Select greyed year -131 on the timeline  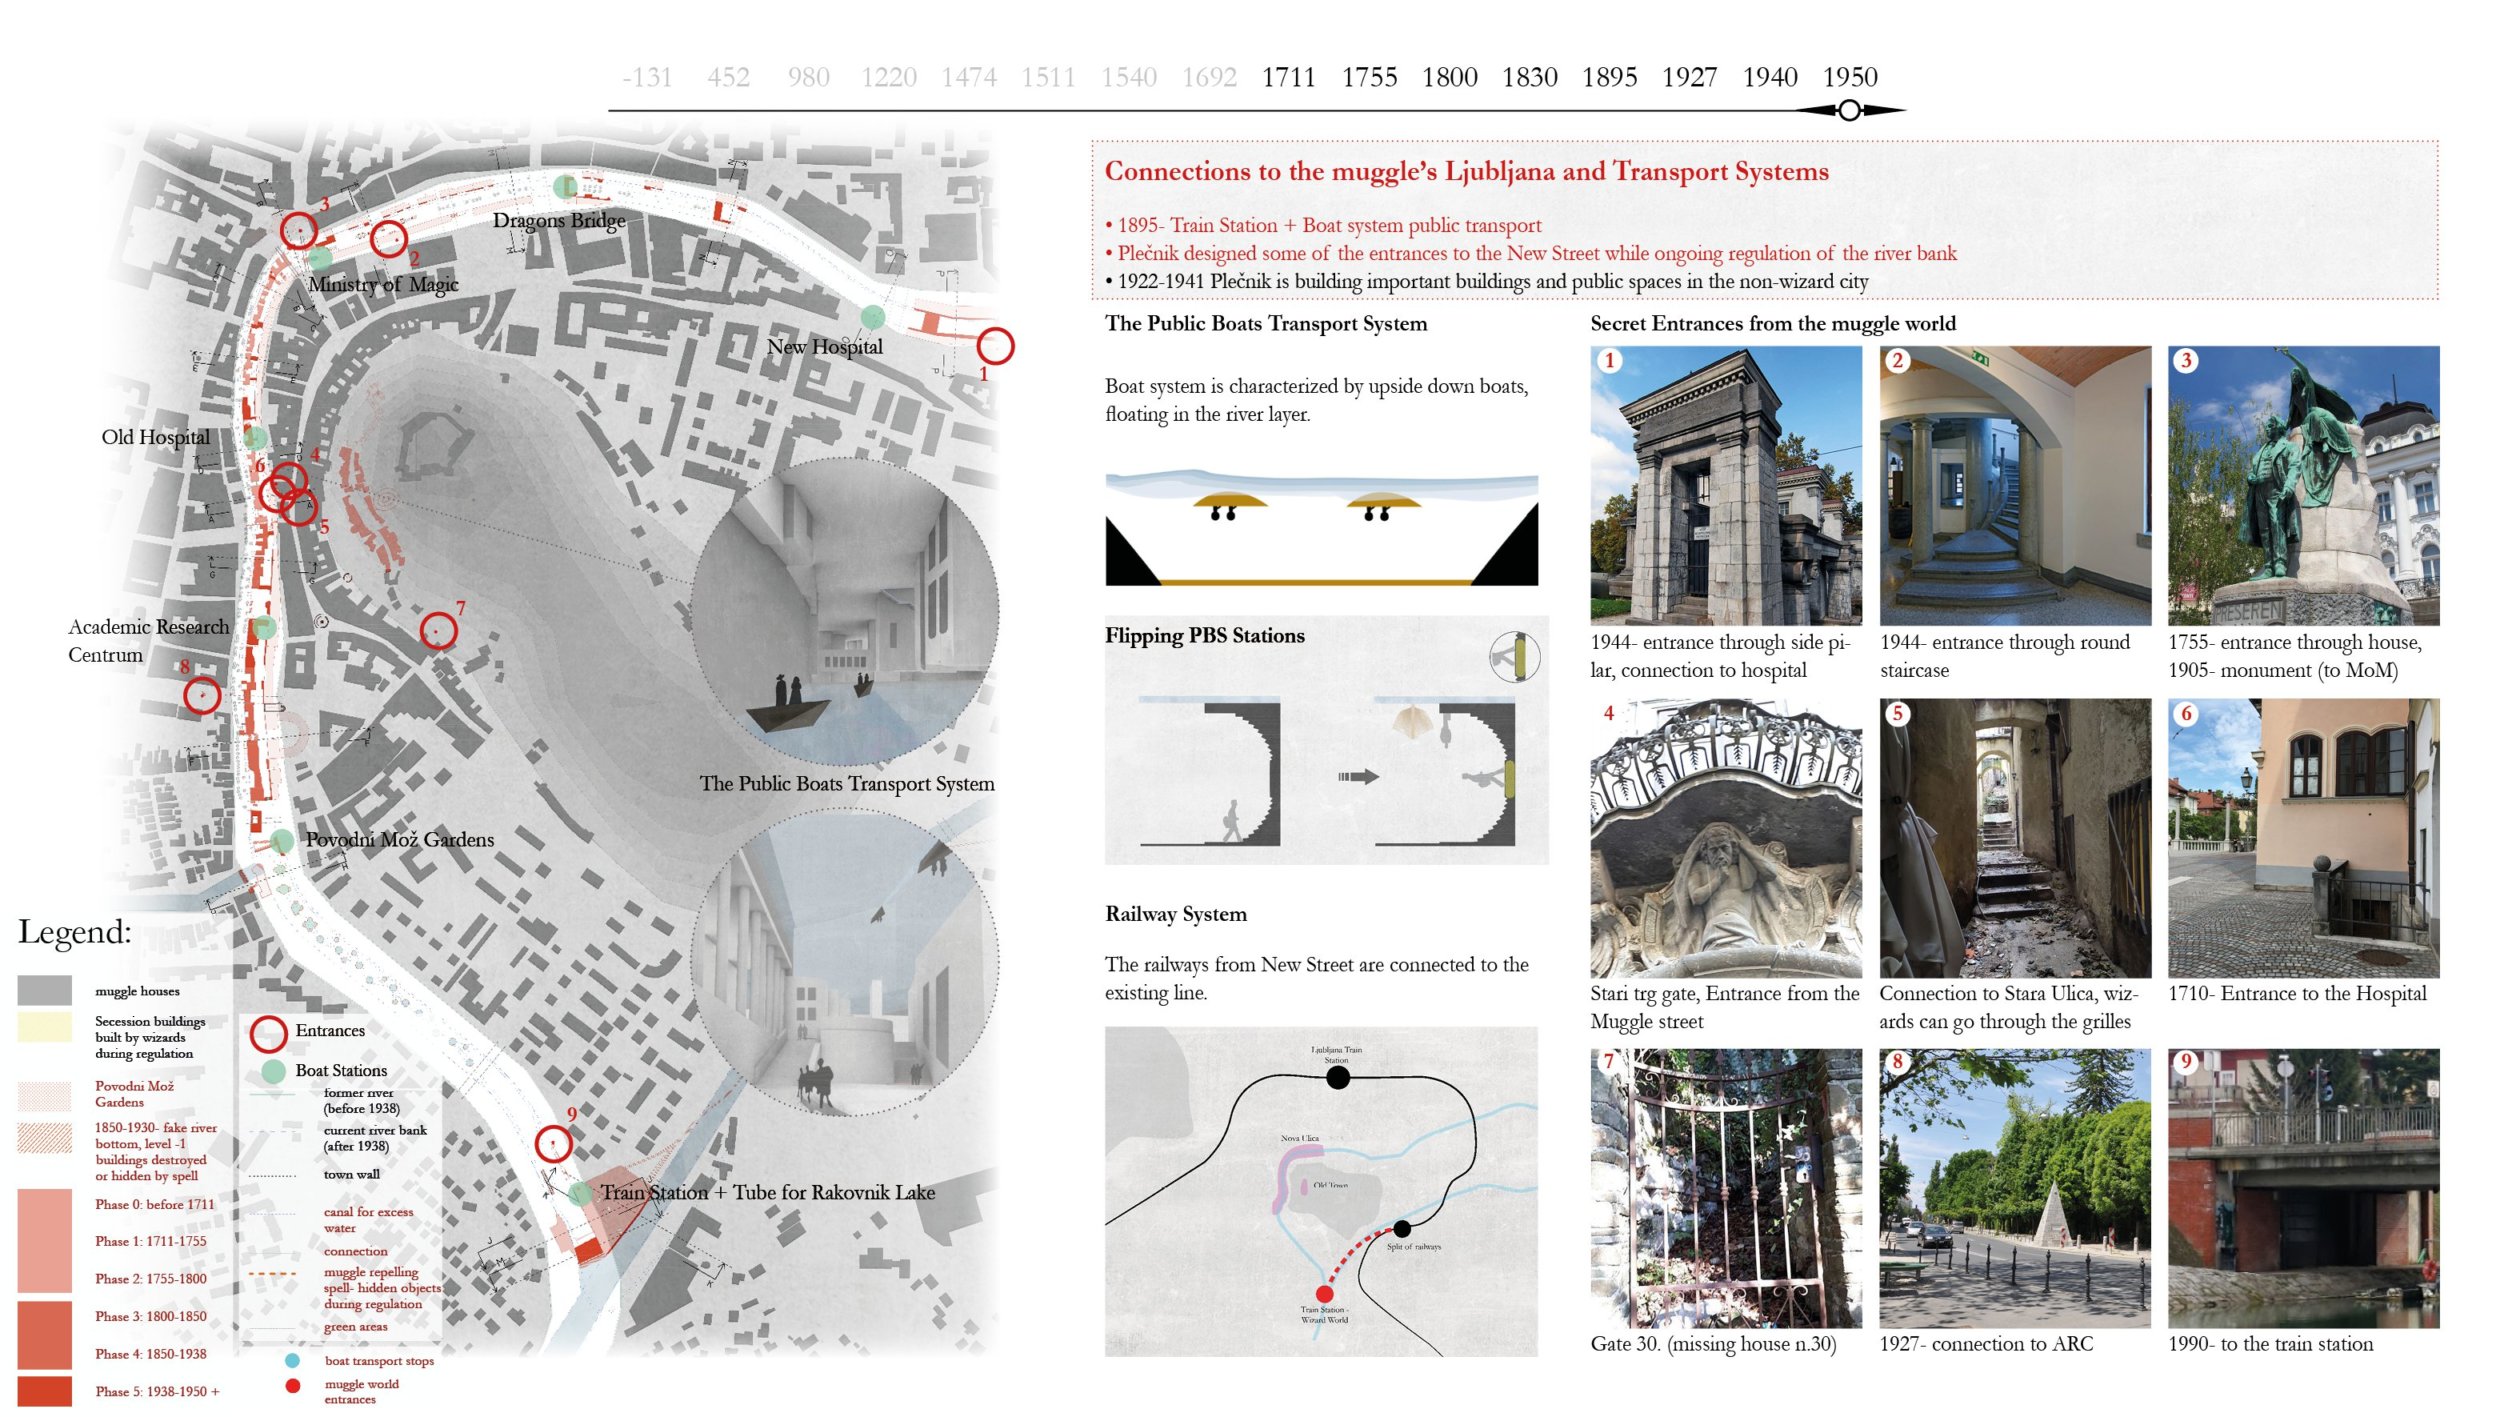point(647,77)
